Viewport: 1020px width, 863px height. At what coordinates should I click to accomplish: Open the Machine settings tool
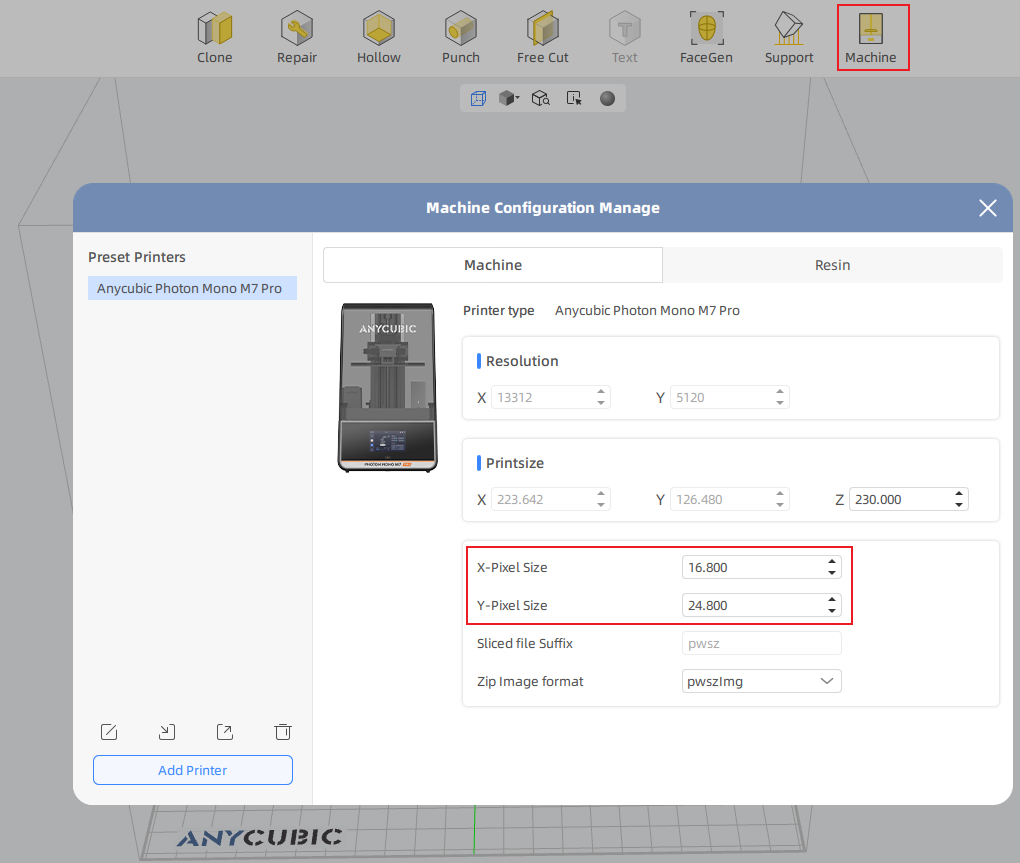point(871,38)
